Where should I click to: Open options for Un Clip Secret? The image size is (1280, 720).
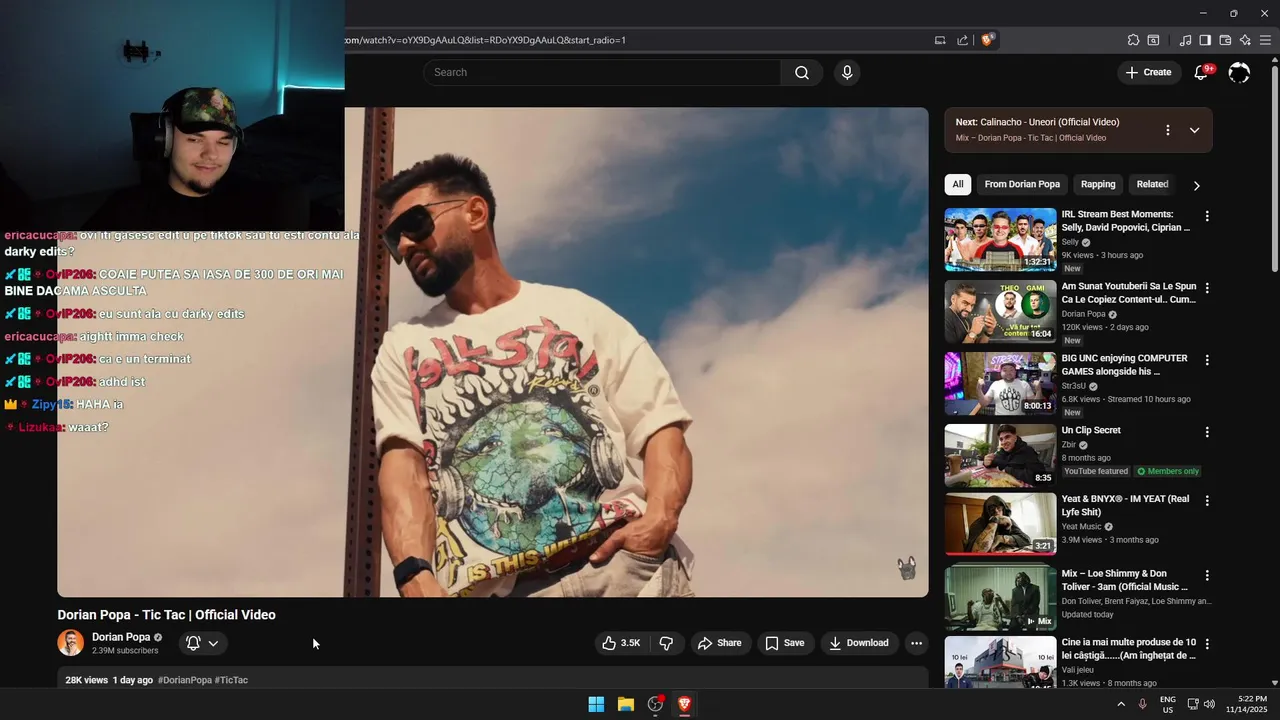tap(1207, 432)
